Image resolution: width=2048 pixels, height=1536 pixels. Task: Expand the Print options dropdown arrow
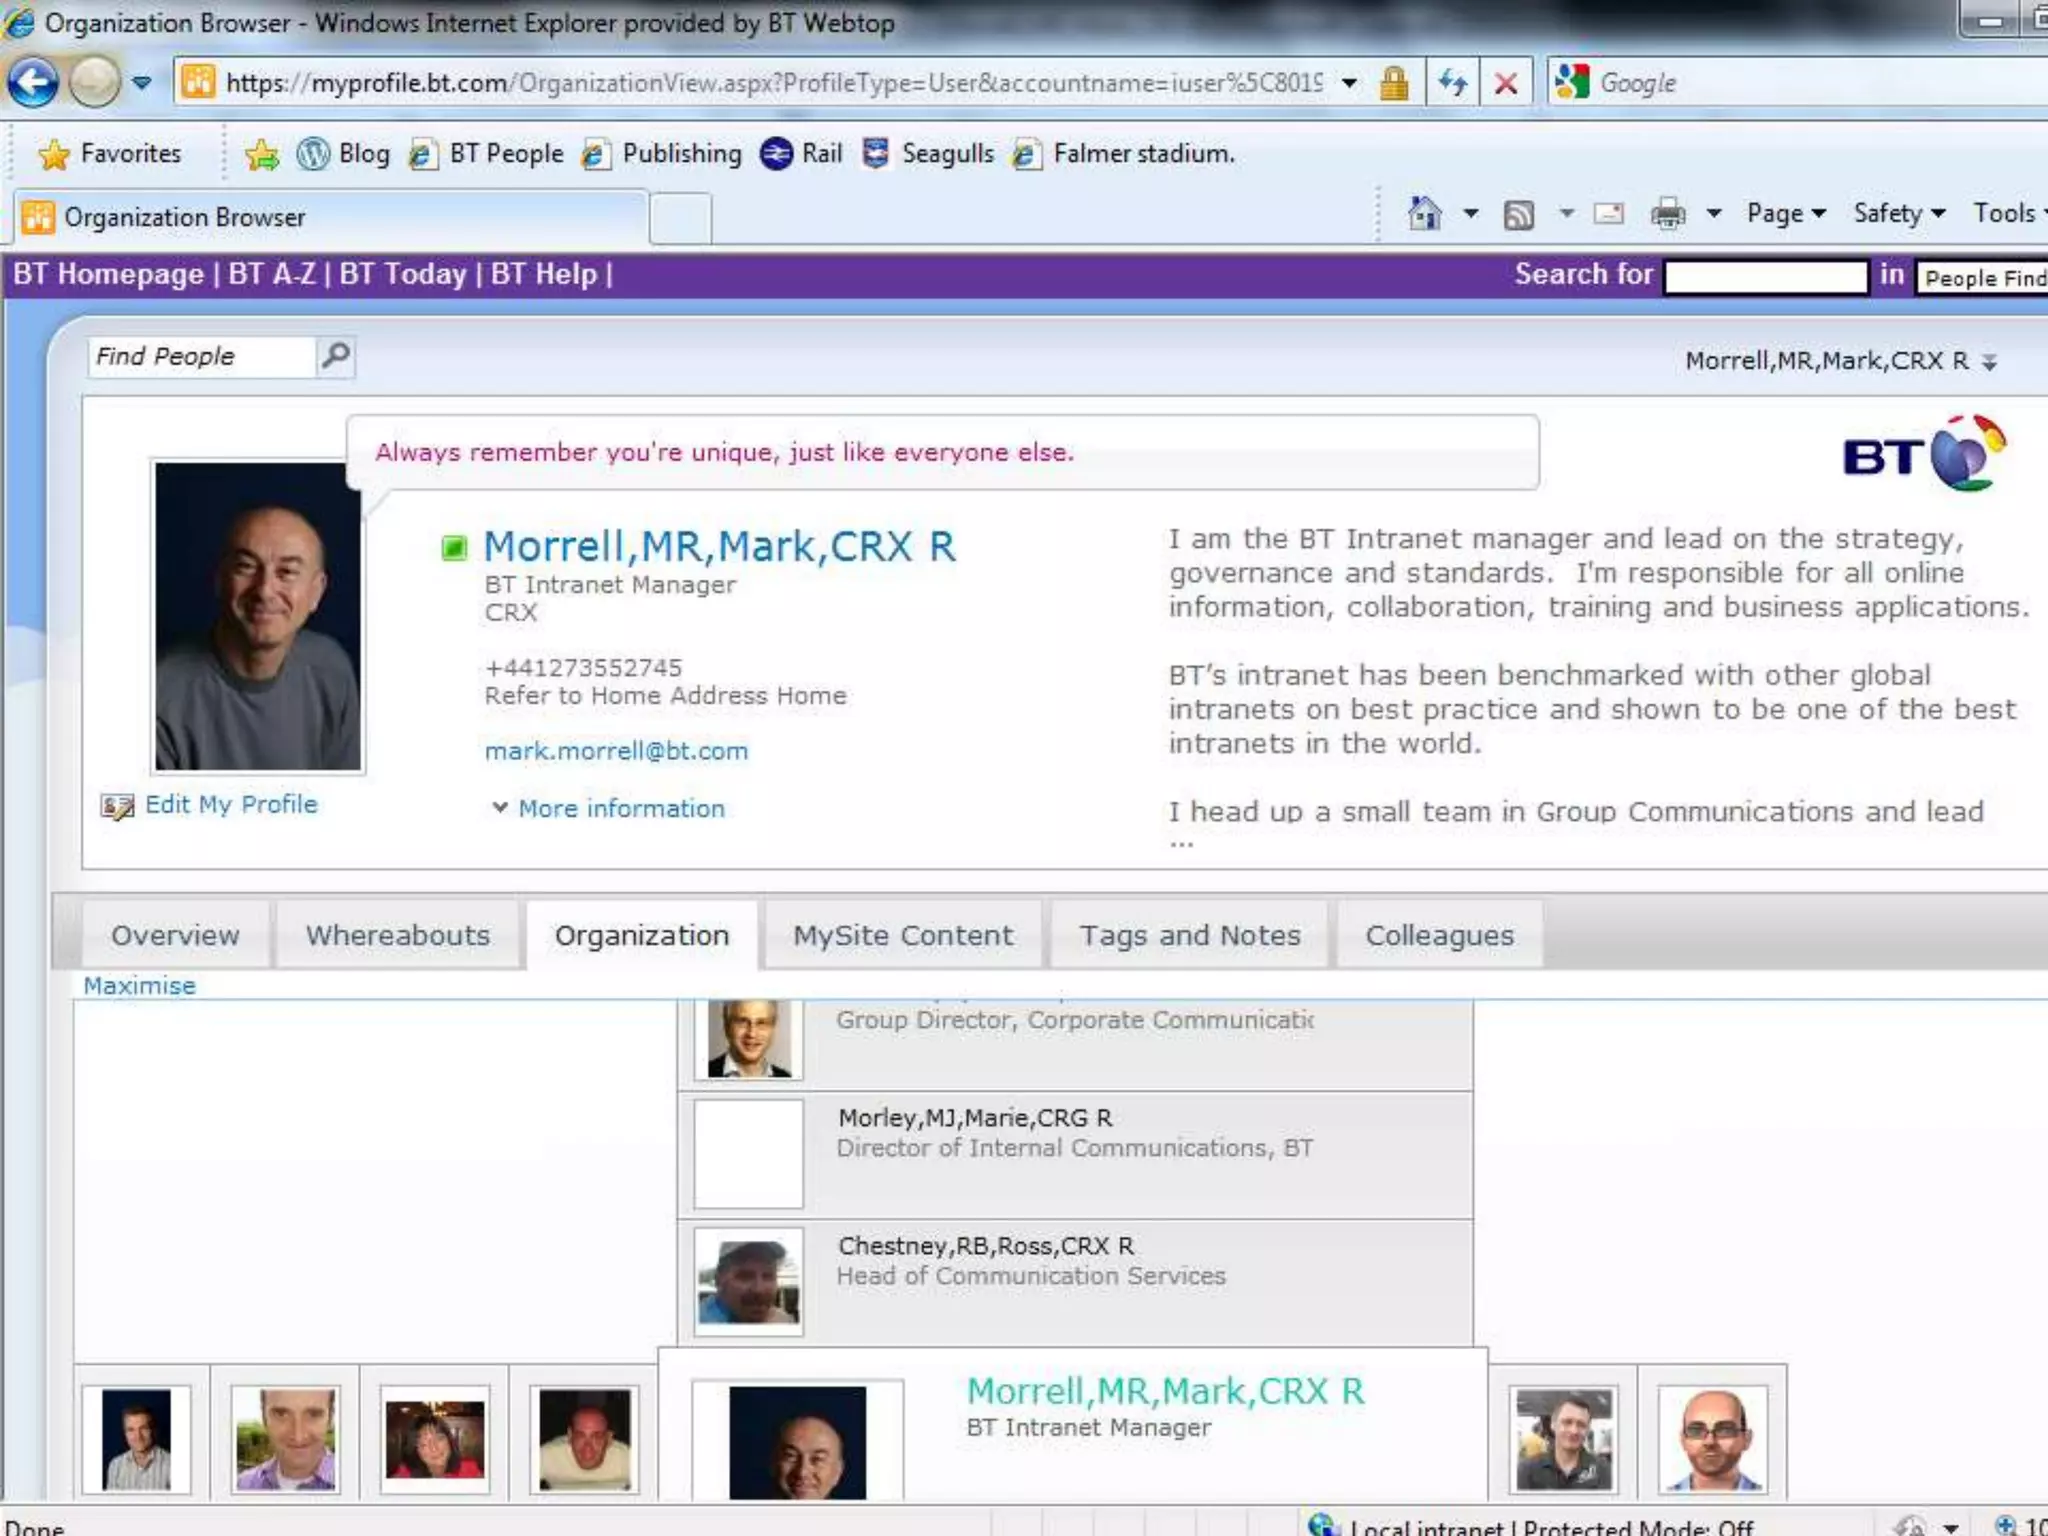1714,213
